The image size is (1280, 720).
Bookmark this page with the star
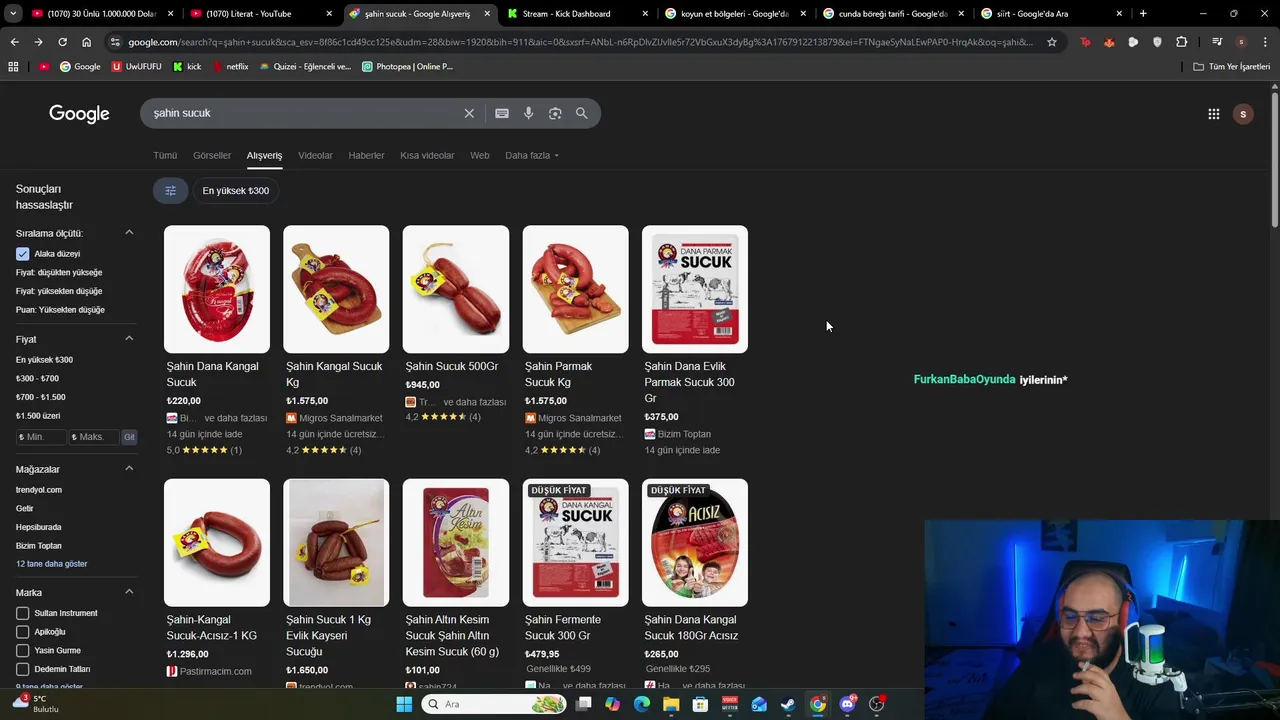click(x=1052, y=42)
